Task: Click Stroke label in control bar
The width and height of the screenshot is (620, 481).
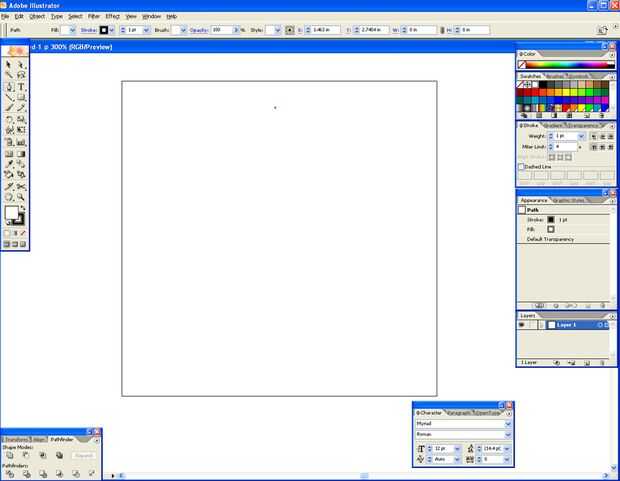Action: [89, 30]
